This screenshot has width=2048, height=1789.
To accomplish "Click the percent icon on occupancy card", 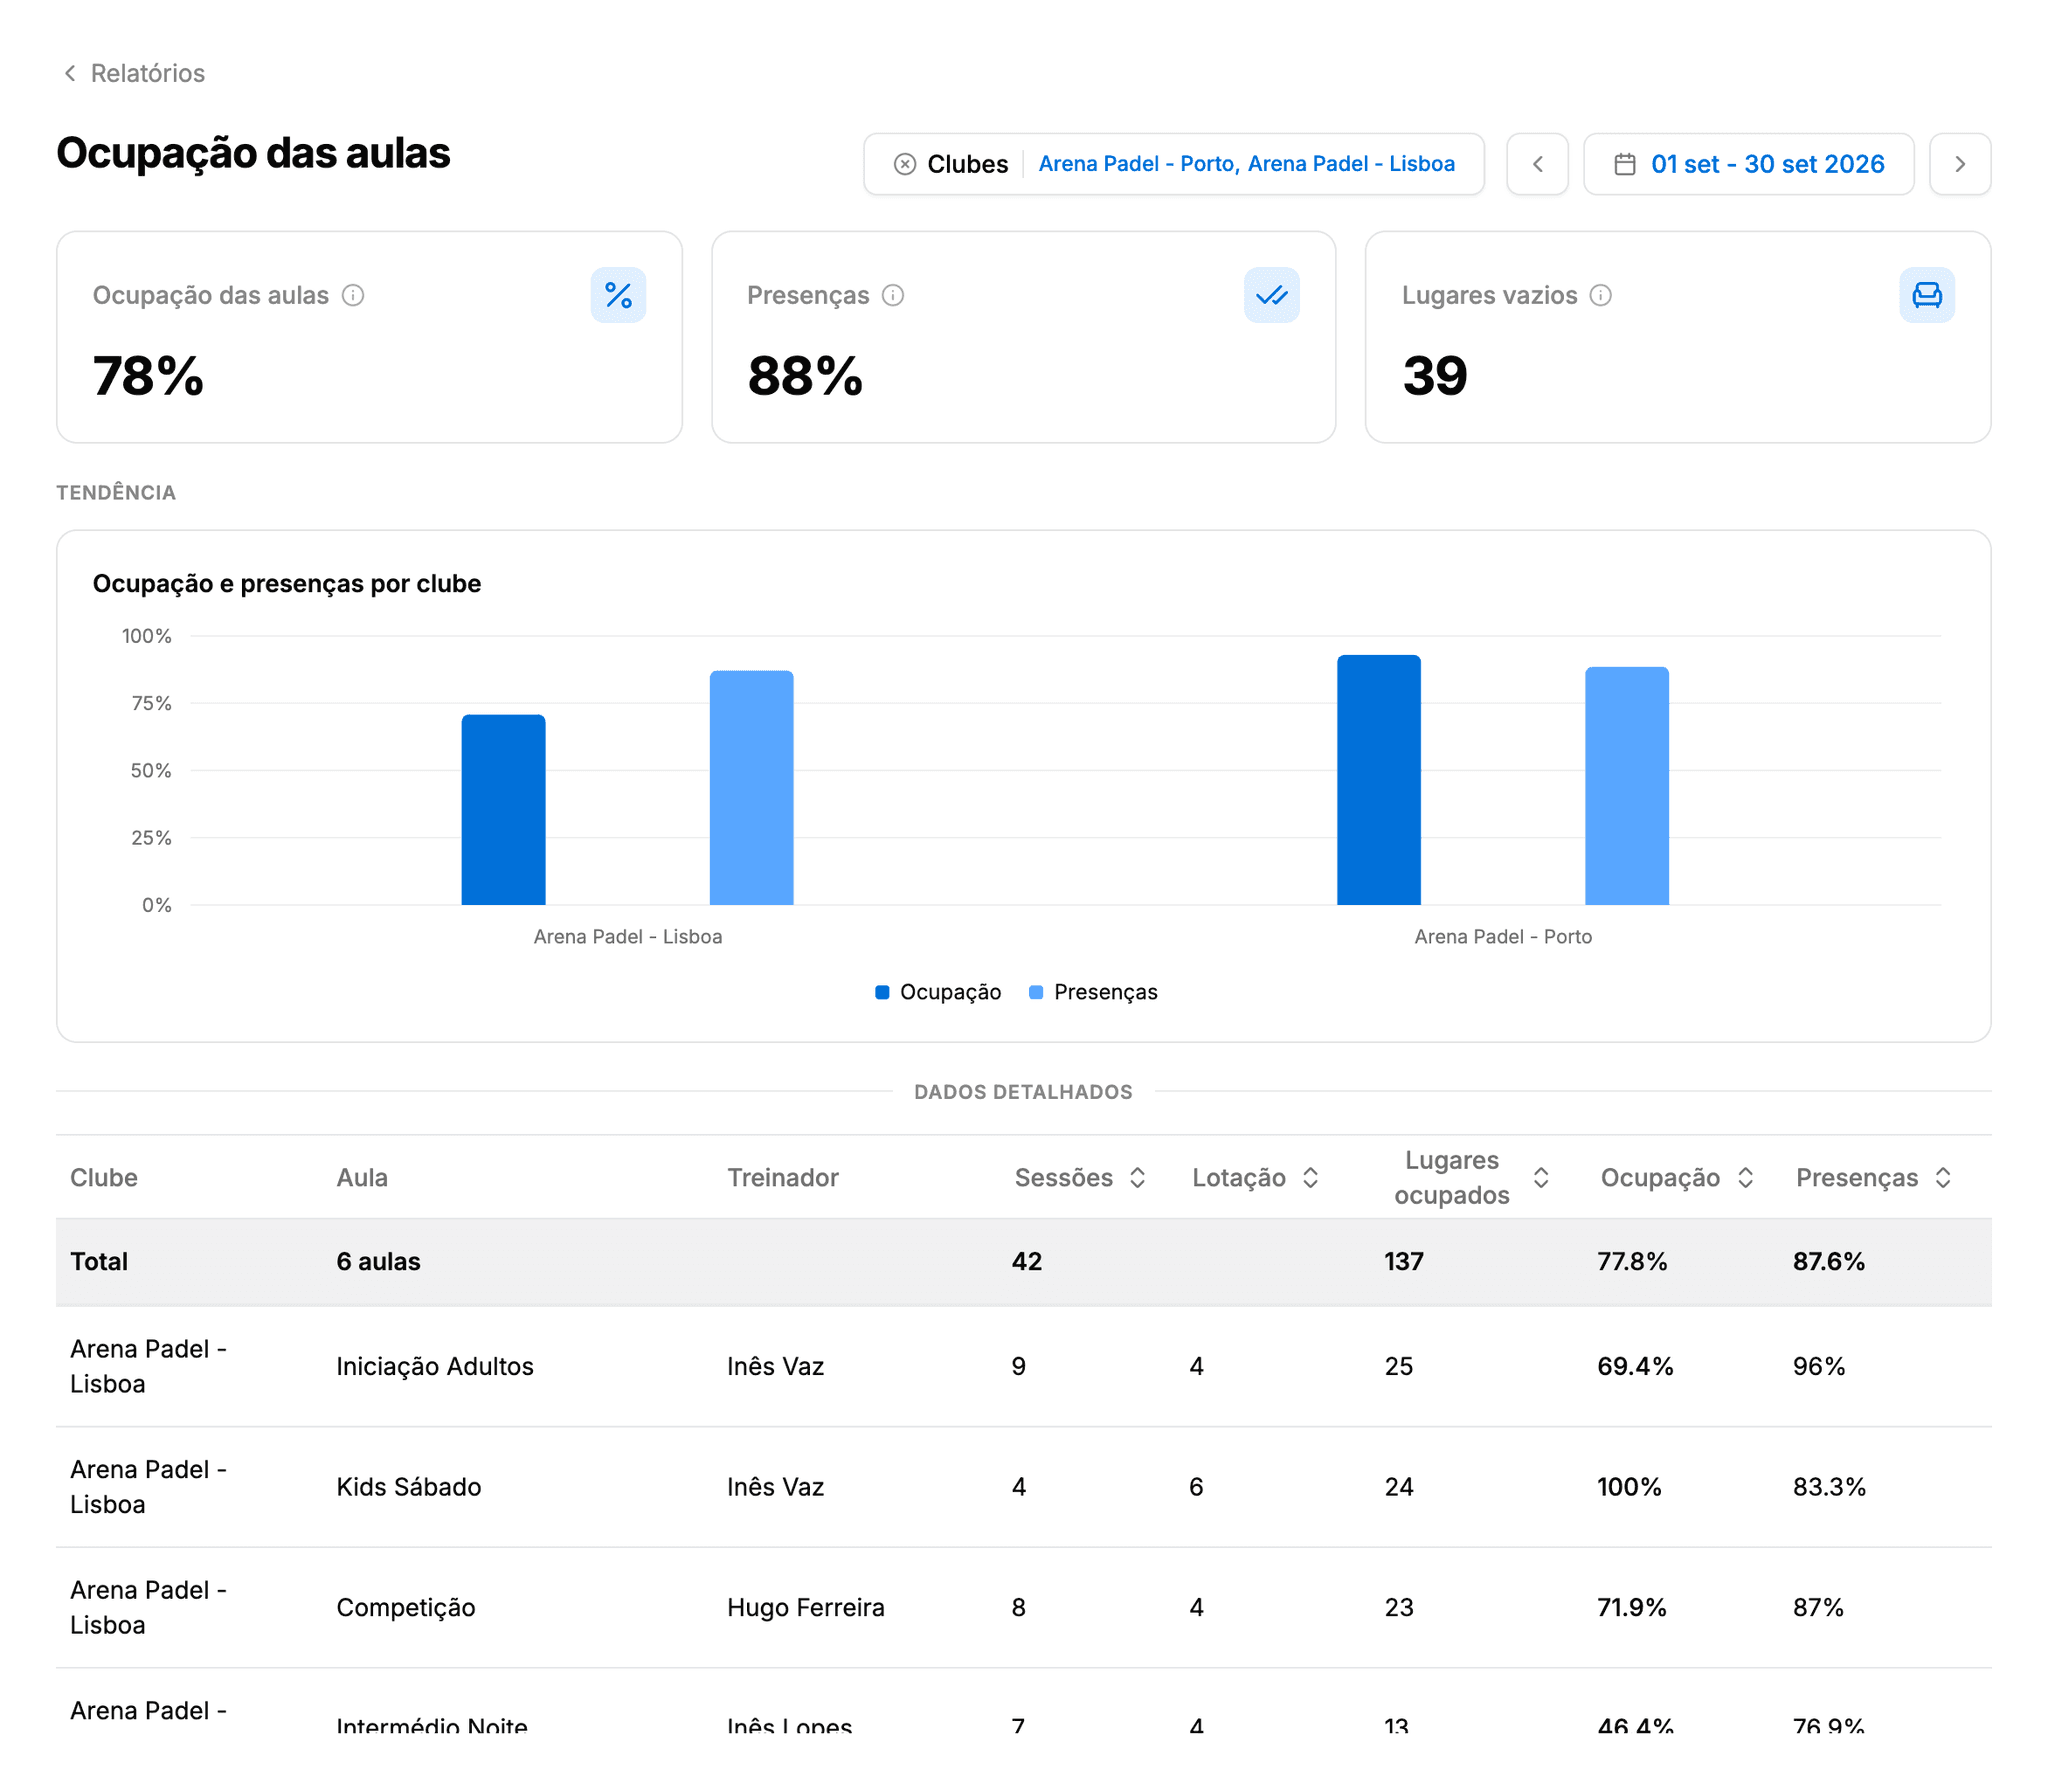I will (618, 295).
